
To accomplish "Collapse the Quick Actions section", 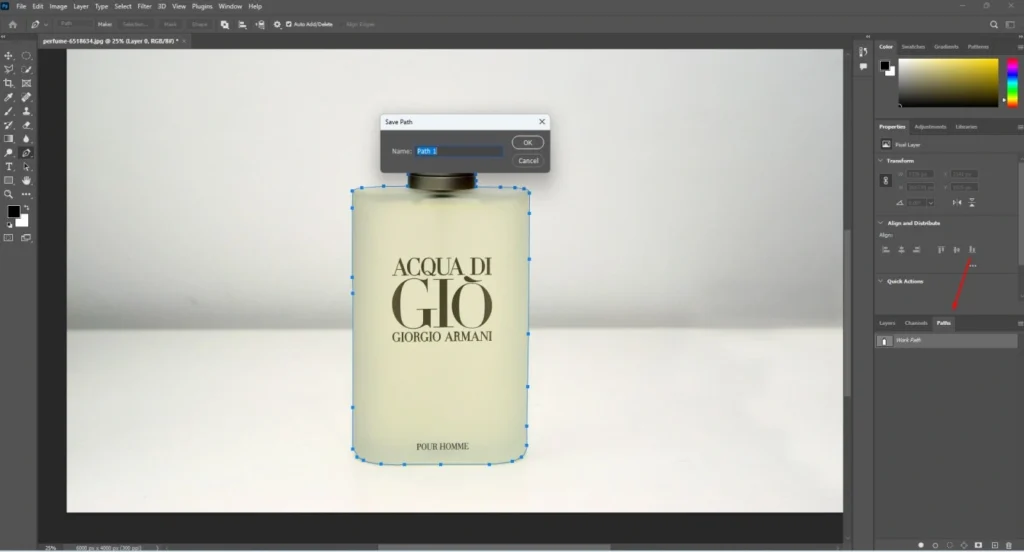I will (880, 281).
